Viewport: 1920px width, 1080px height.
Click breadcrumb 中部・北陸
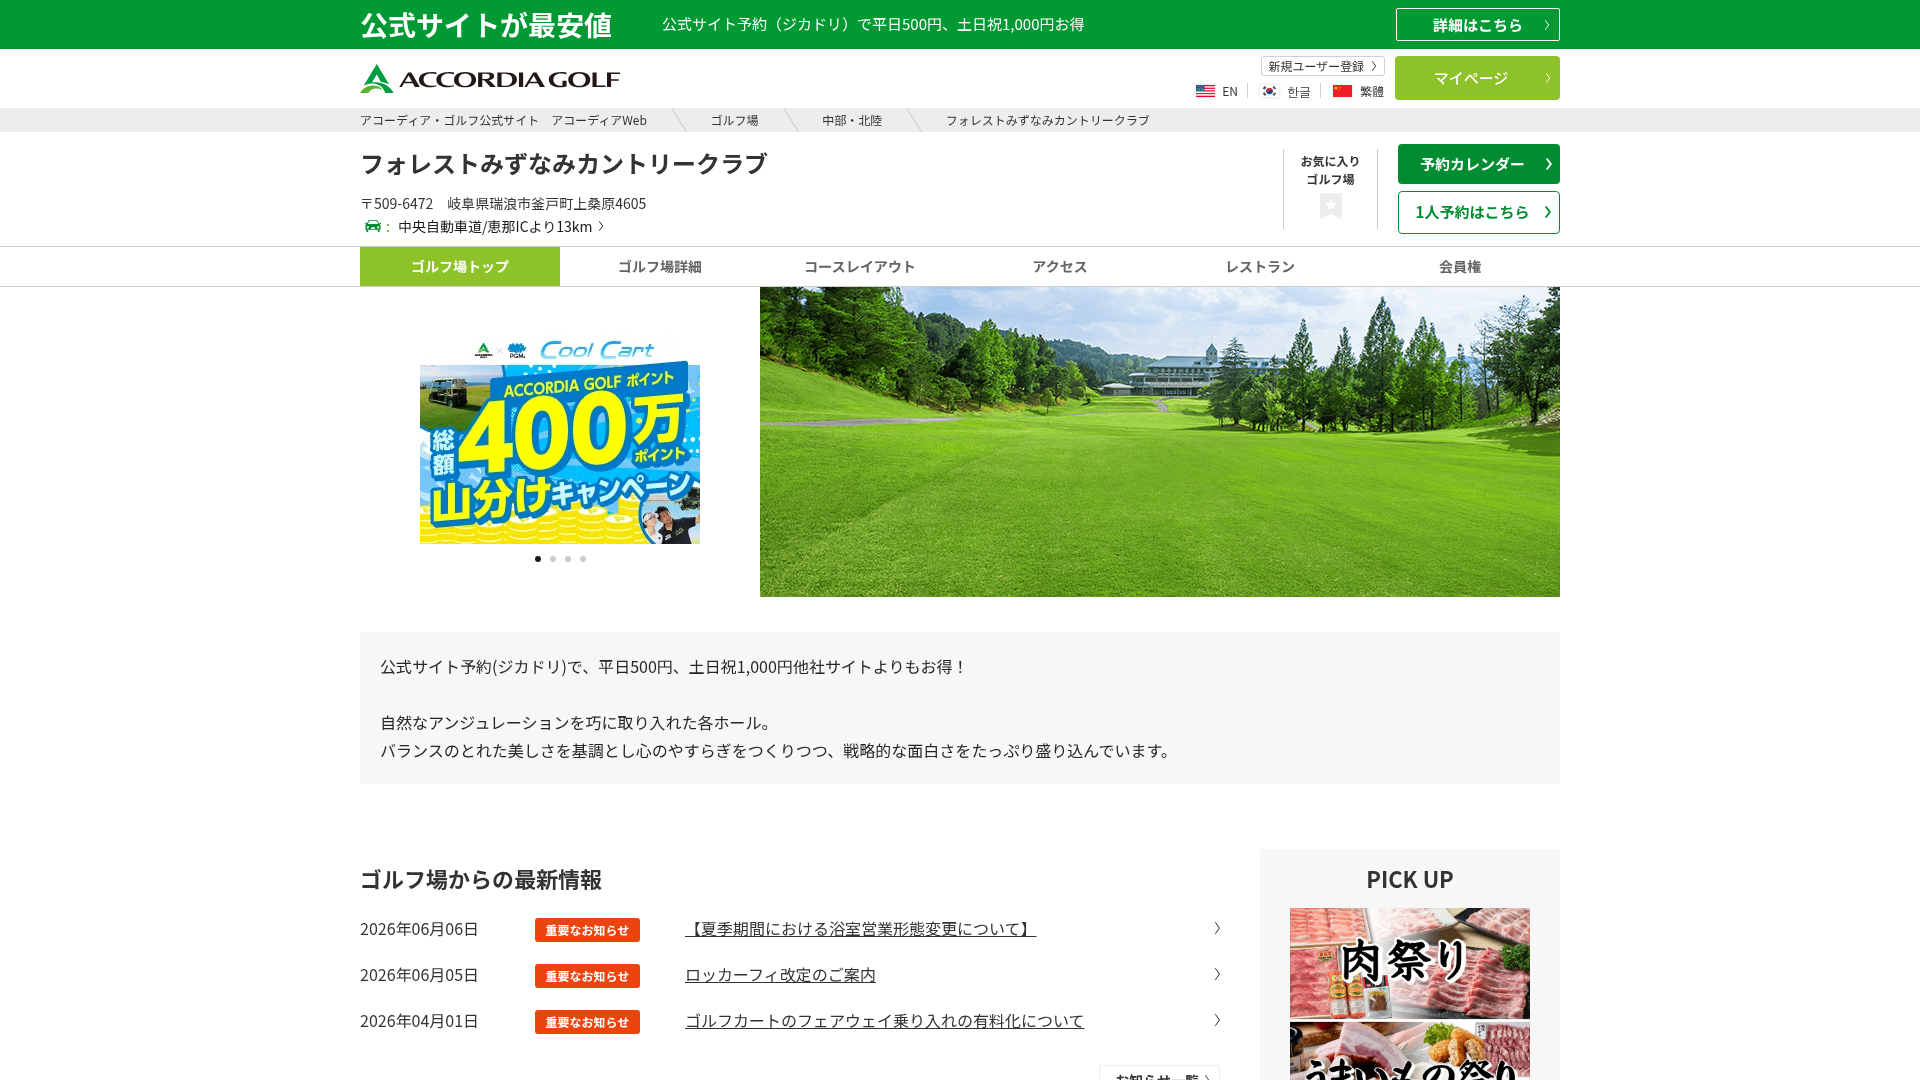coord(852,120)
